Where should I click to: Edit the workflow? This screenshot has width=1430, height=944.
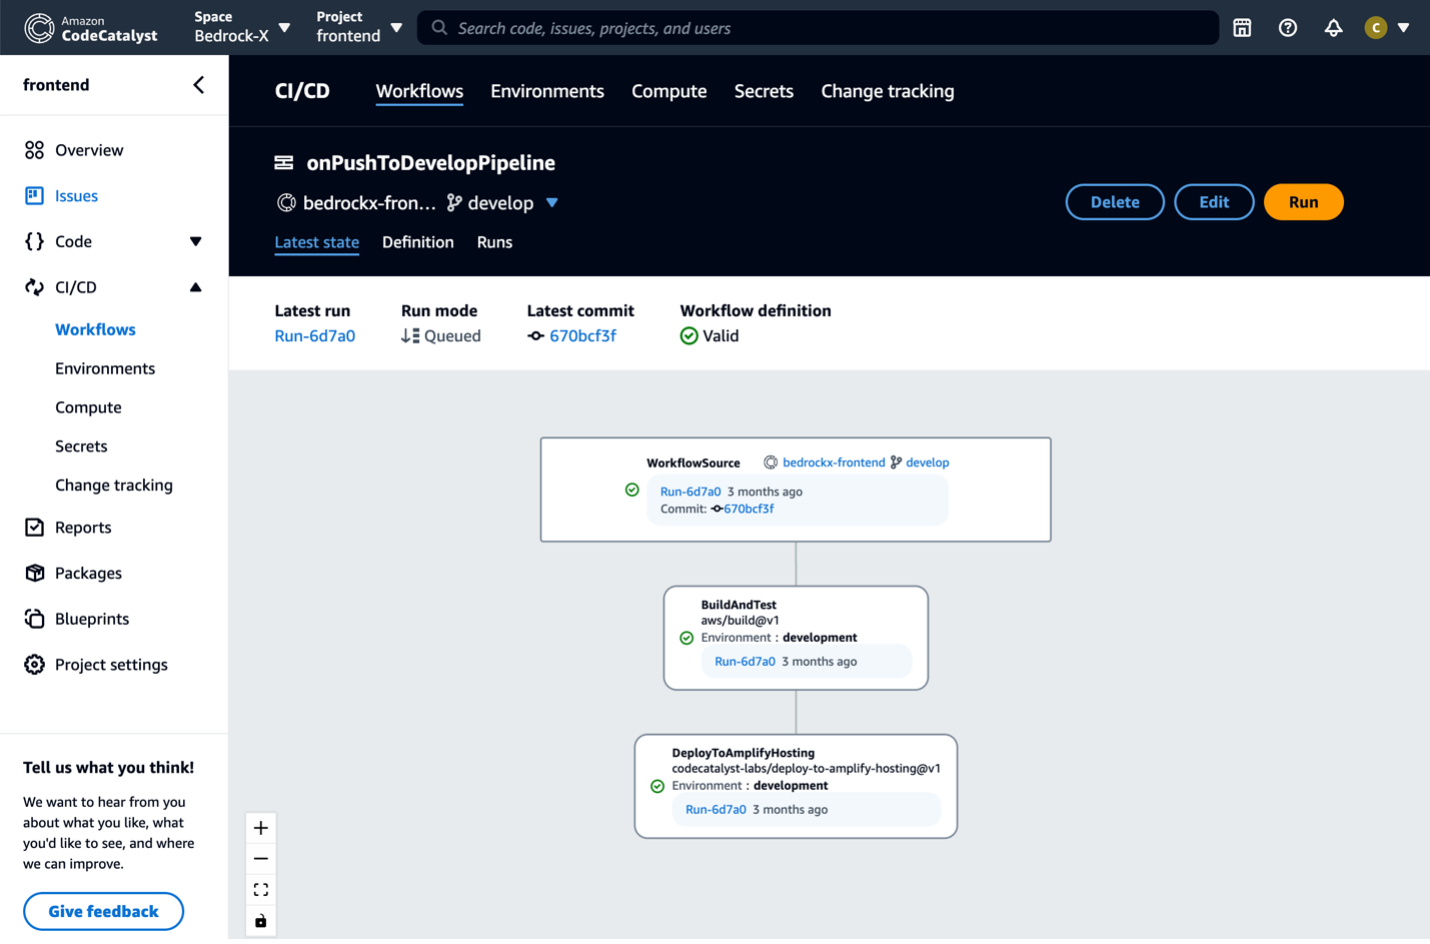click(1214, 202)
